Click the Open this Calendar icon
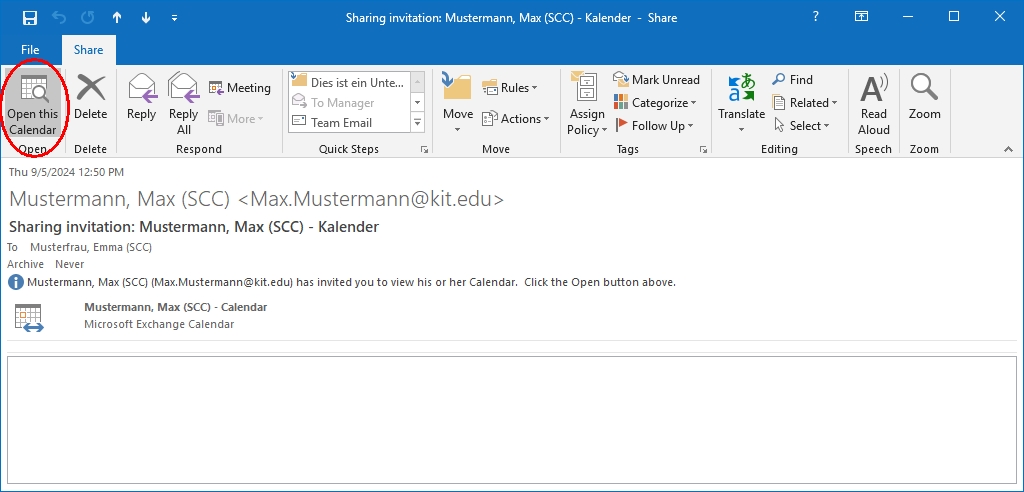This screenshot has width=1024, height=492. pos(33,103)
